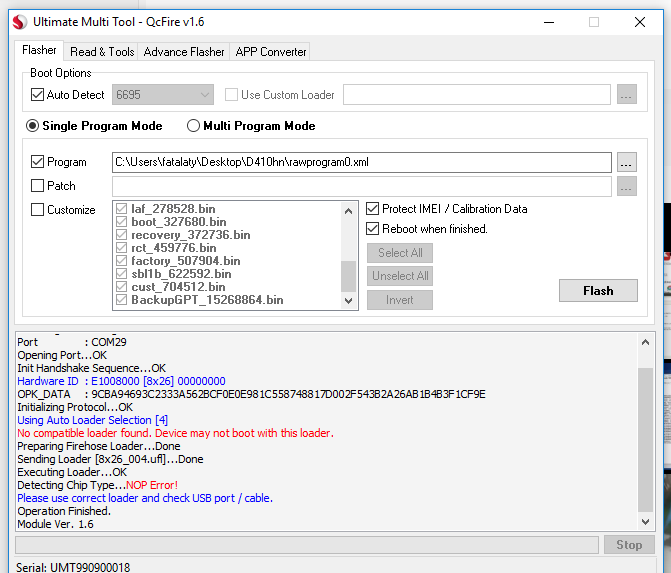Screen dimensions: 671x573
Task: Click 'Sending Loader [8x26_004.ufl]' log line
Action: pyautogui.click(x=110, y=459)
